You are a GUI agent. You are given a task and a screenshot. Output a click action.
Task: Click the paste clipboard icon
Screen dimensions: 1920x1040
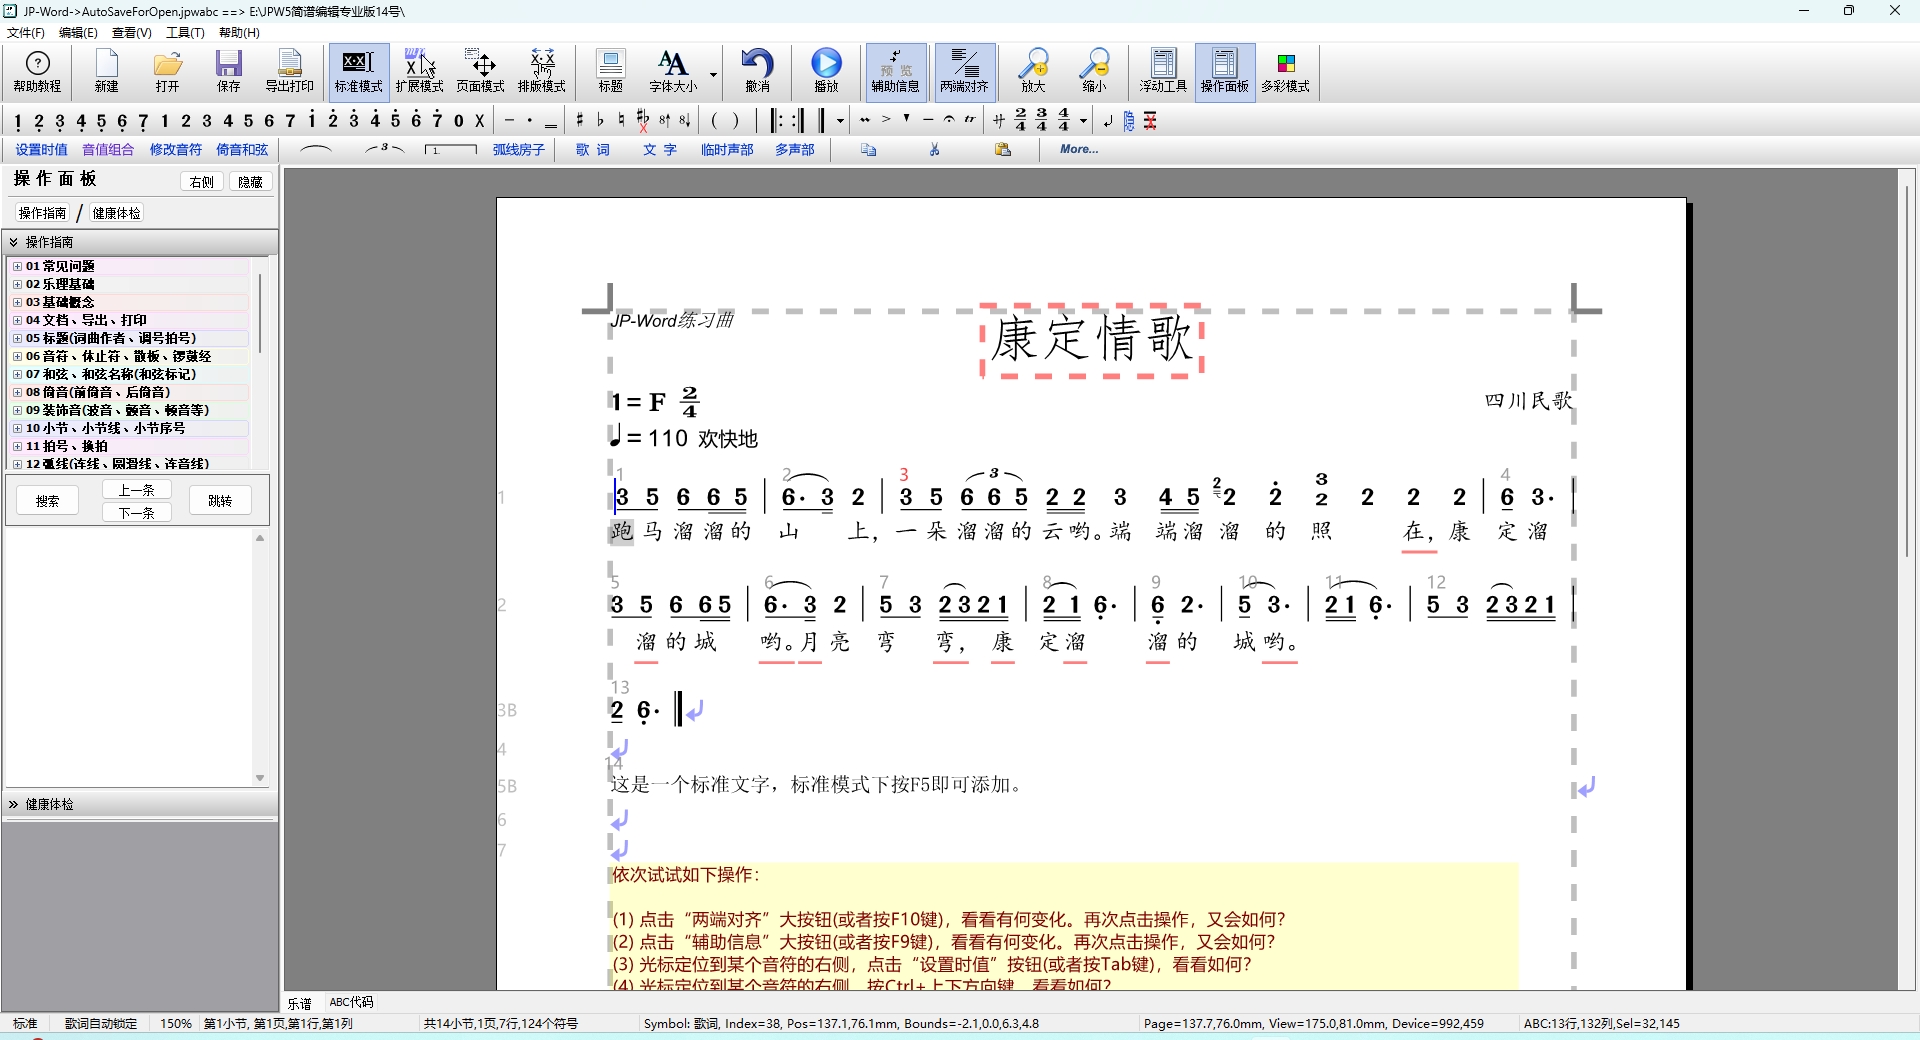tap(1003, 150)
